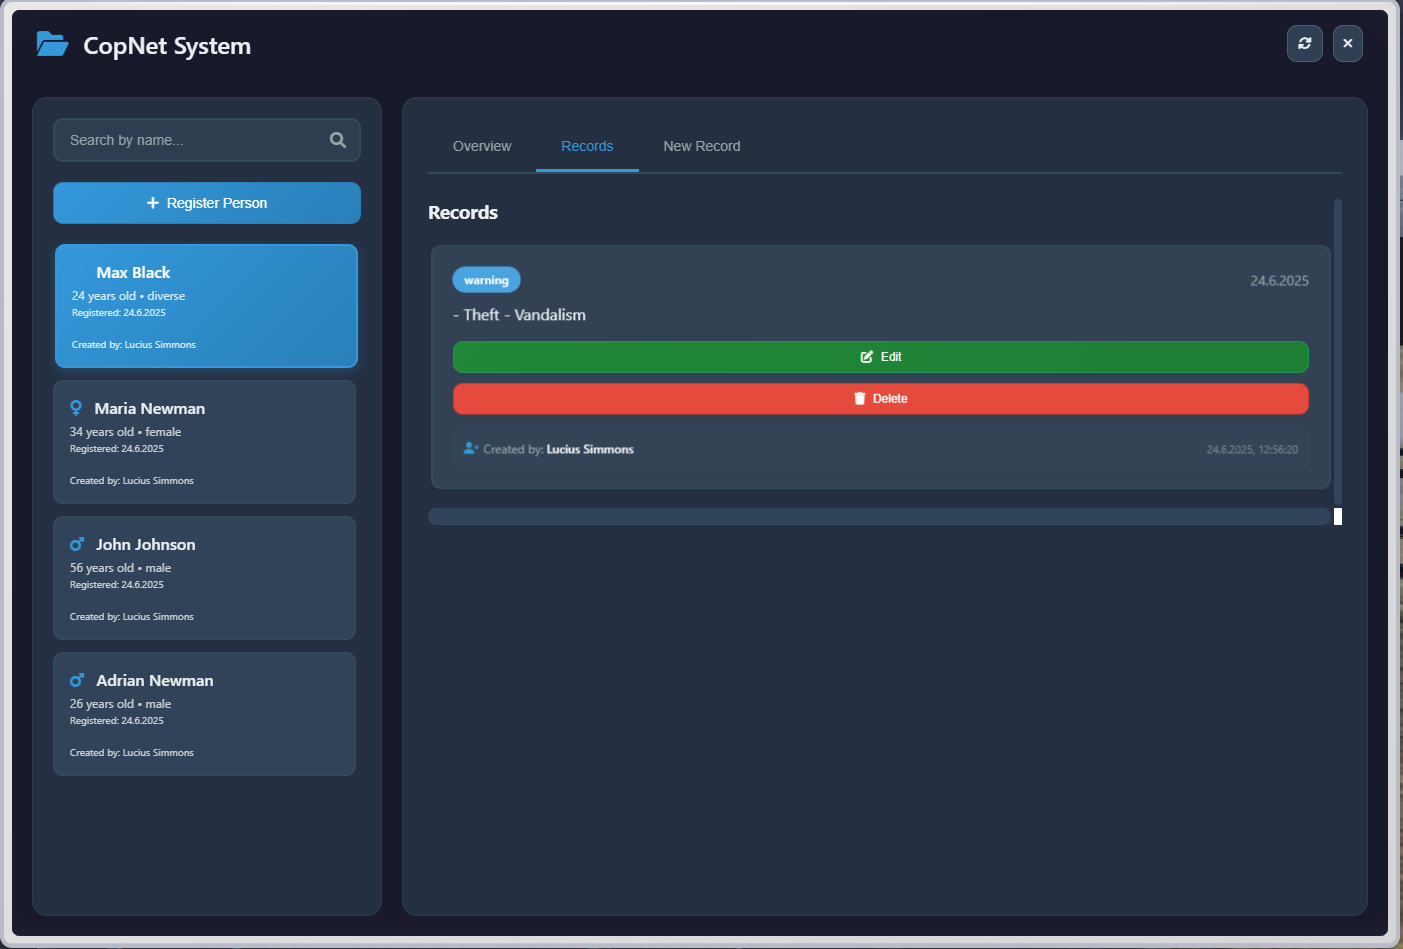1403x949 pixels.
Task: Switch to the Overview tab
Action: 482,146
